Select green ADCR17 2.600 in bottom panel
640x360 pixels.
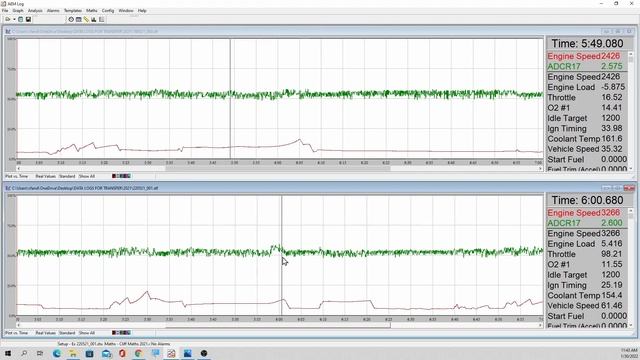pyautogui.click(x=587, y=223)
